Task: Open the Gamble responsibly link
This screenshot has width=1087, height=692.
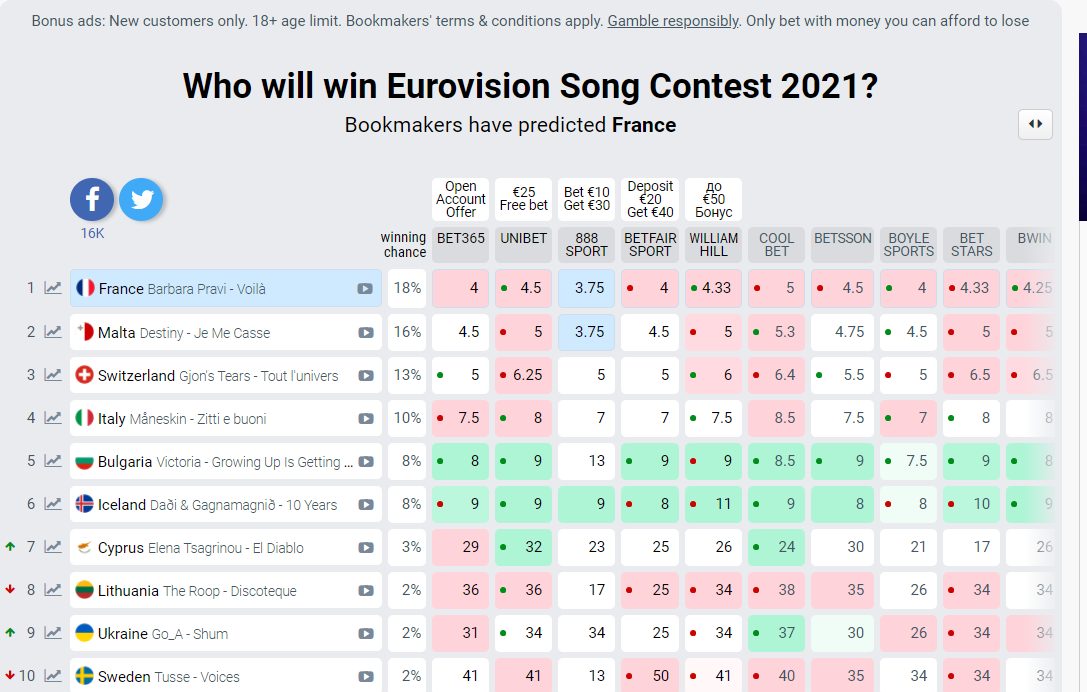Action: [x=672, y=21]
